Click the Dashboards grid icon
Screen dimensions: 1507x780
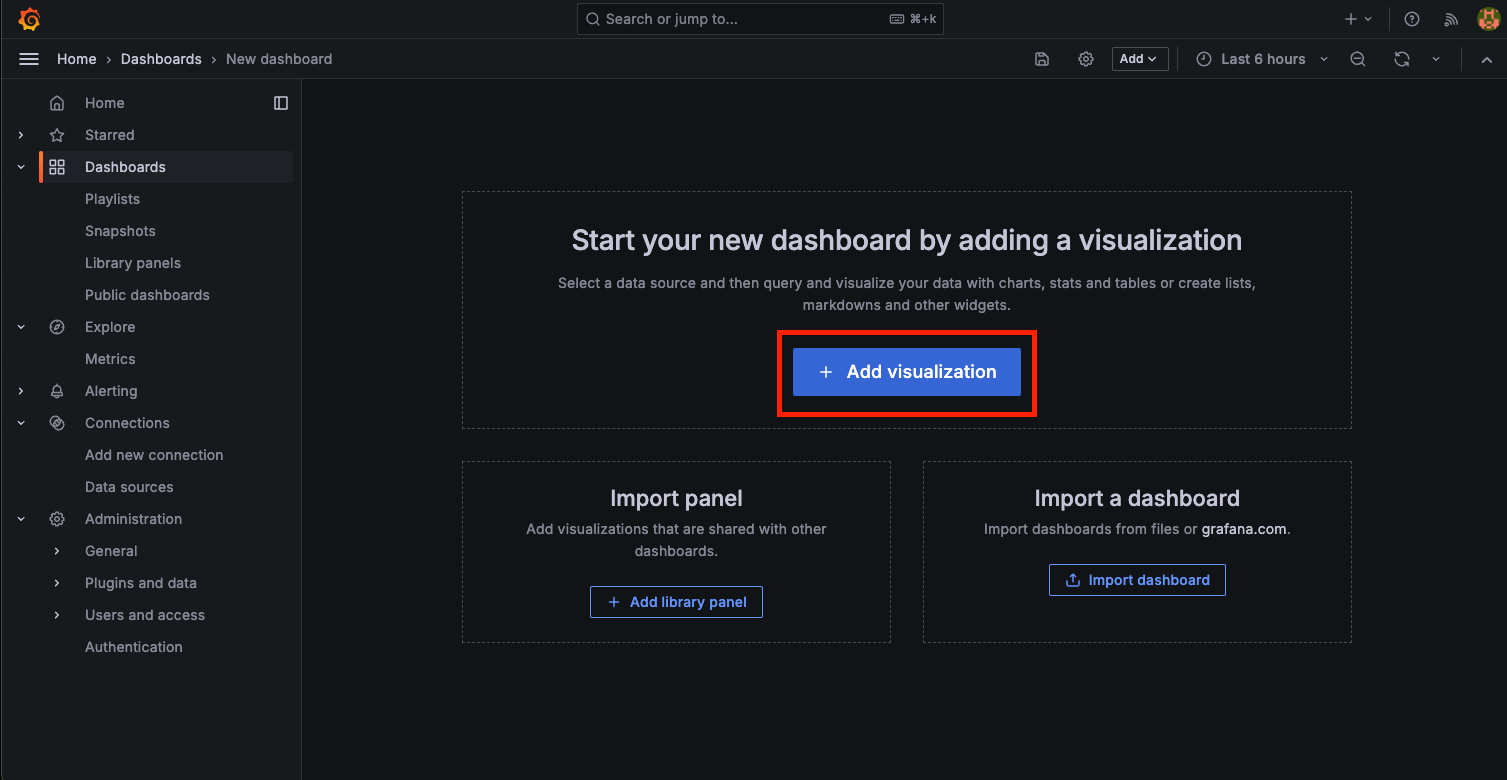[x=57, y=167]
